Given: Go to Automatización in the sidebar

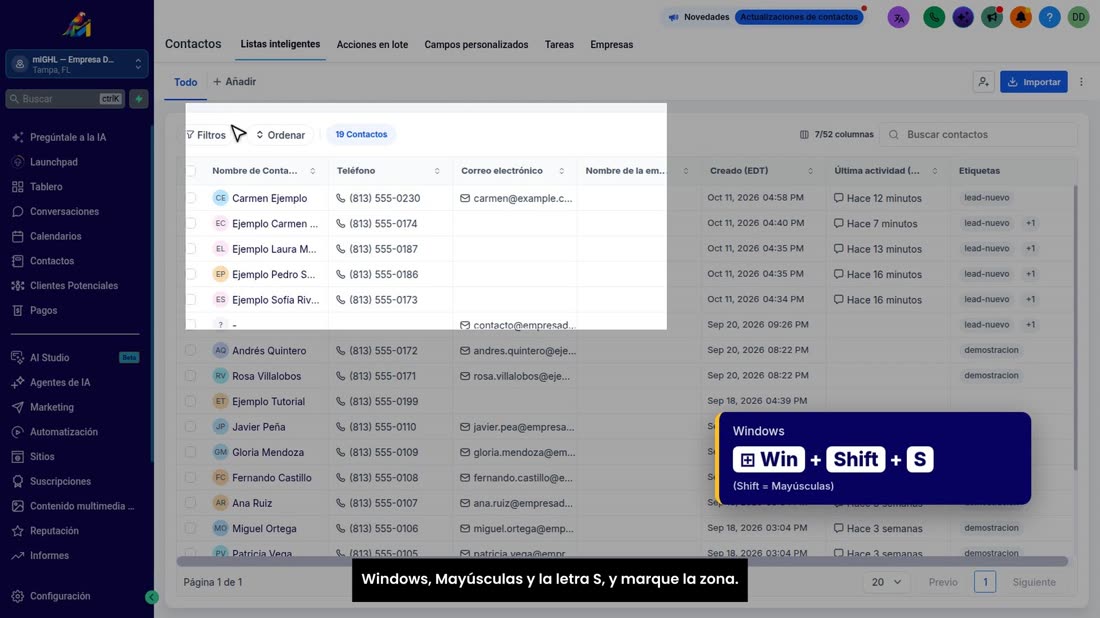Looking at the screenshot, I should click(64, 432).
